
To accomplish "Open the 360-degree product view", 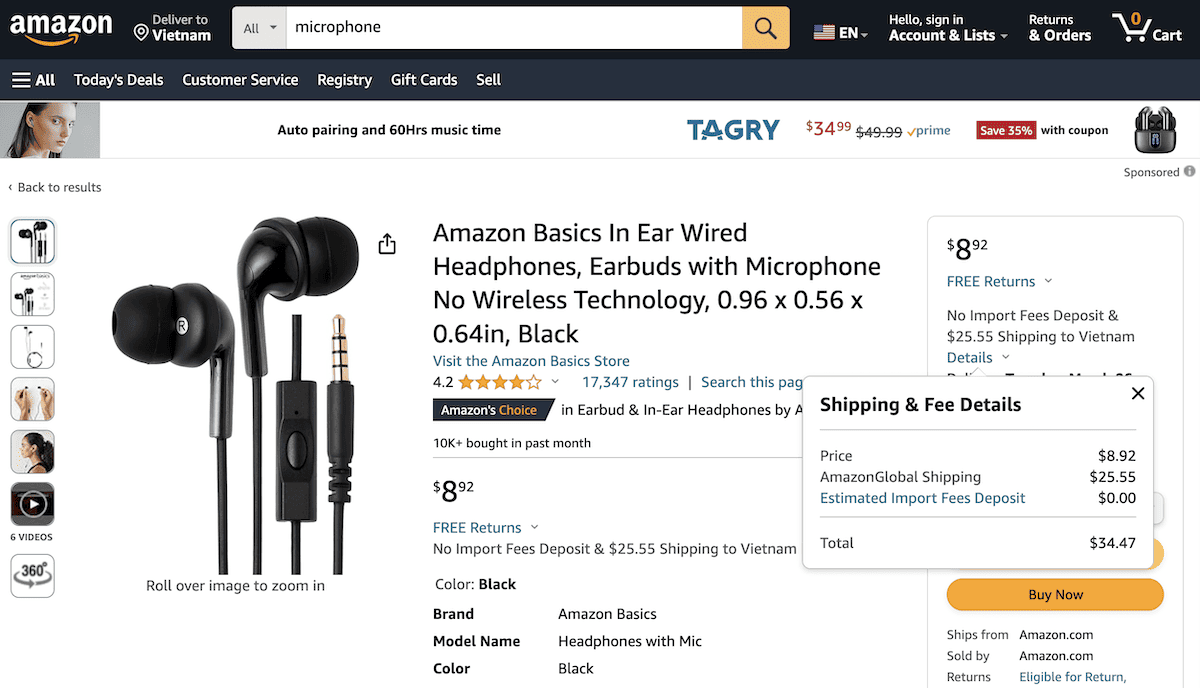I will tap(32, 575).
